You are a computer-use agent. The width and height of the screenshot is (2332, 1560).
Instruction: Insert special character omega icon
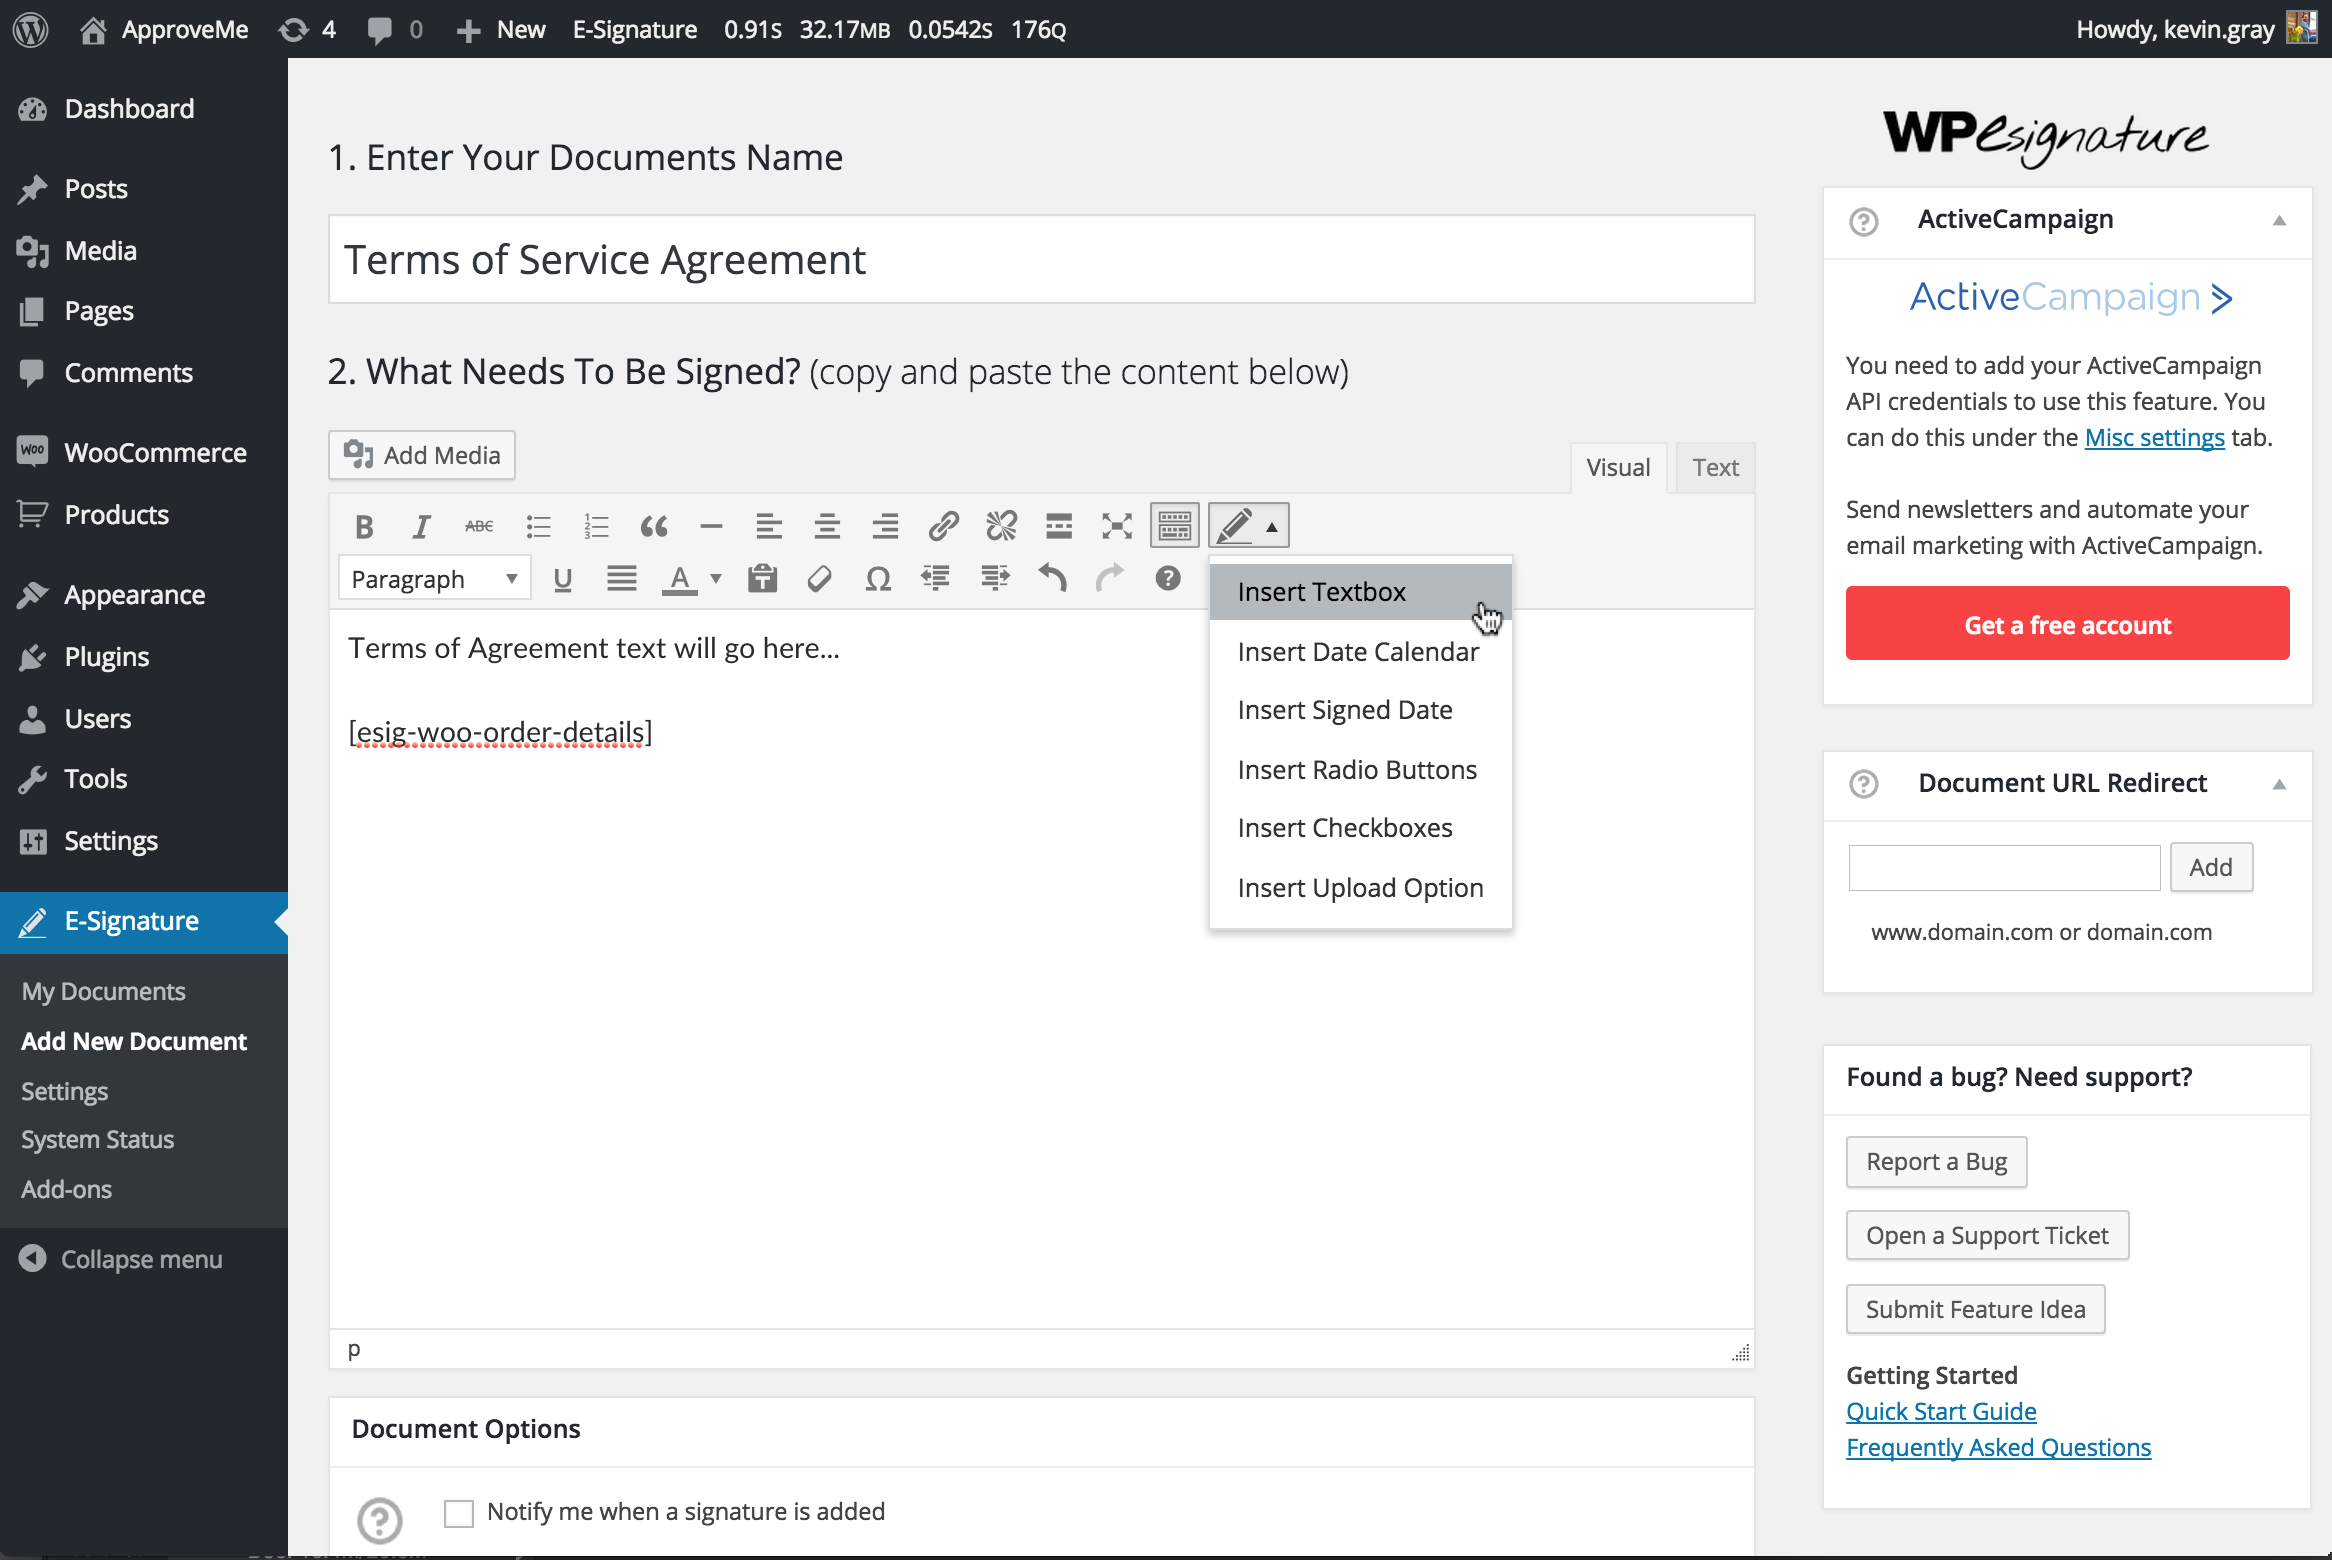coord(878,578)
